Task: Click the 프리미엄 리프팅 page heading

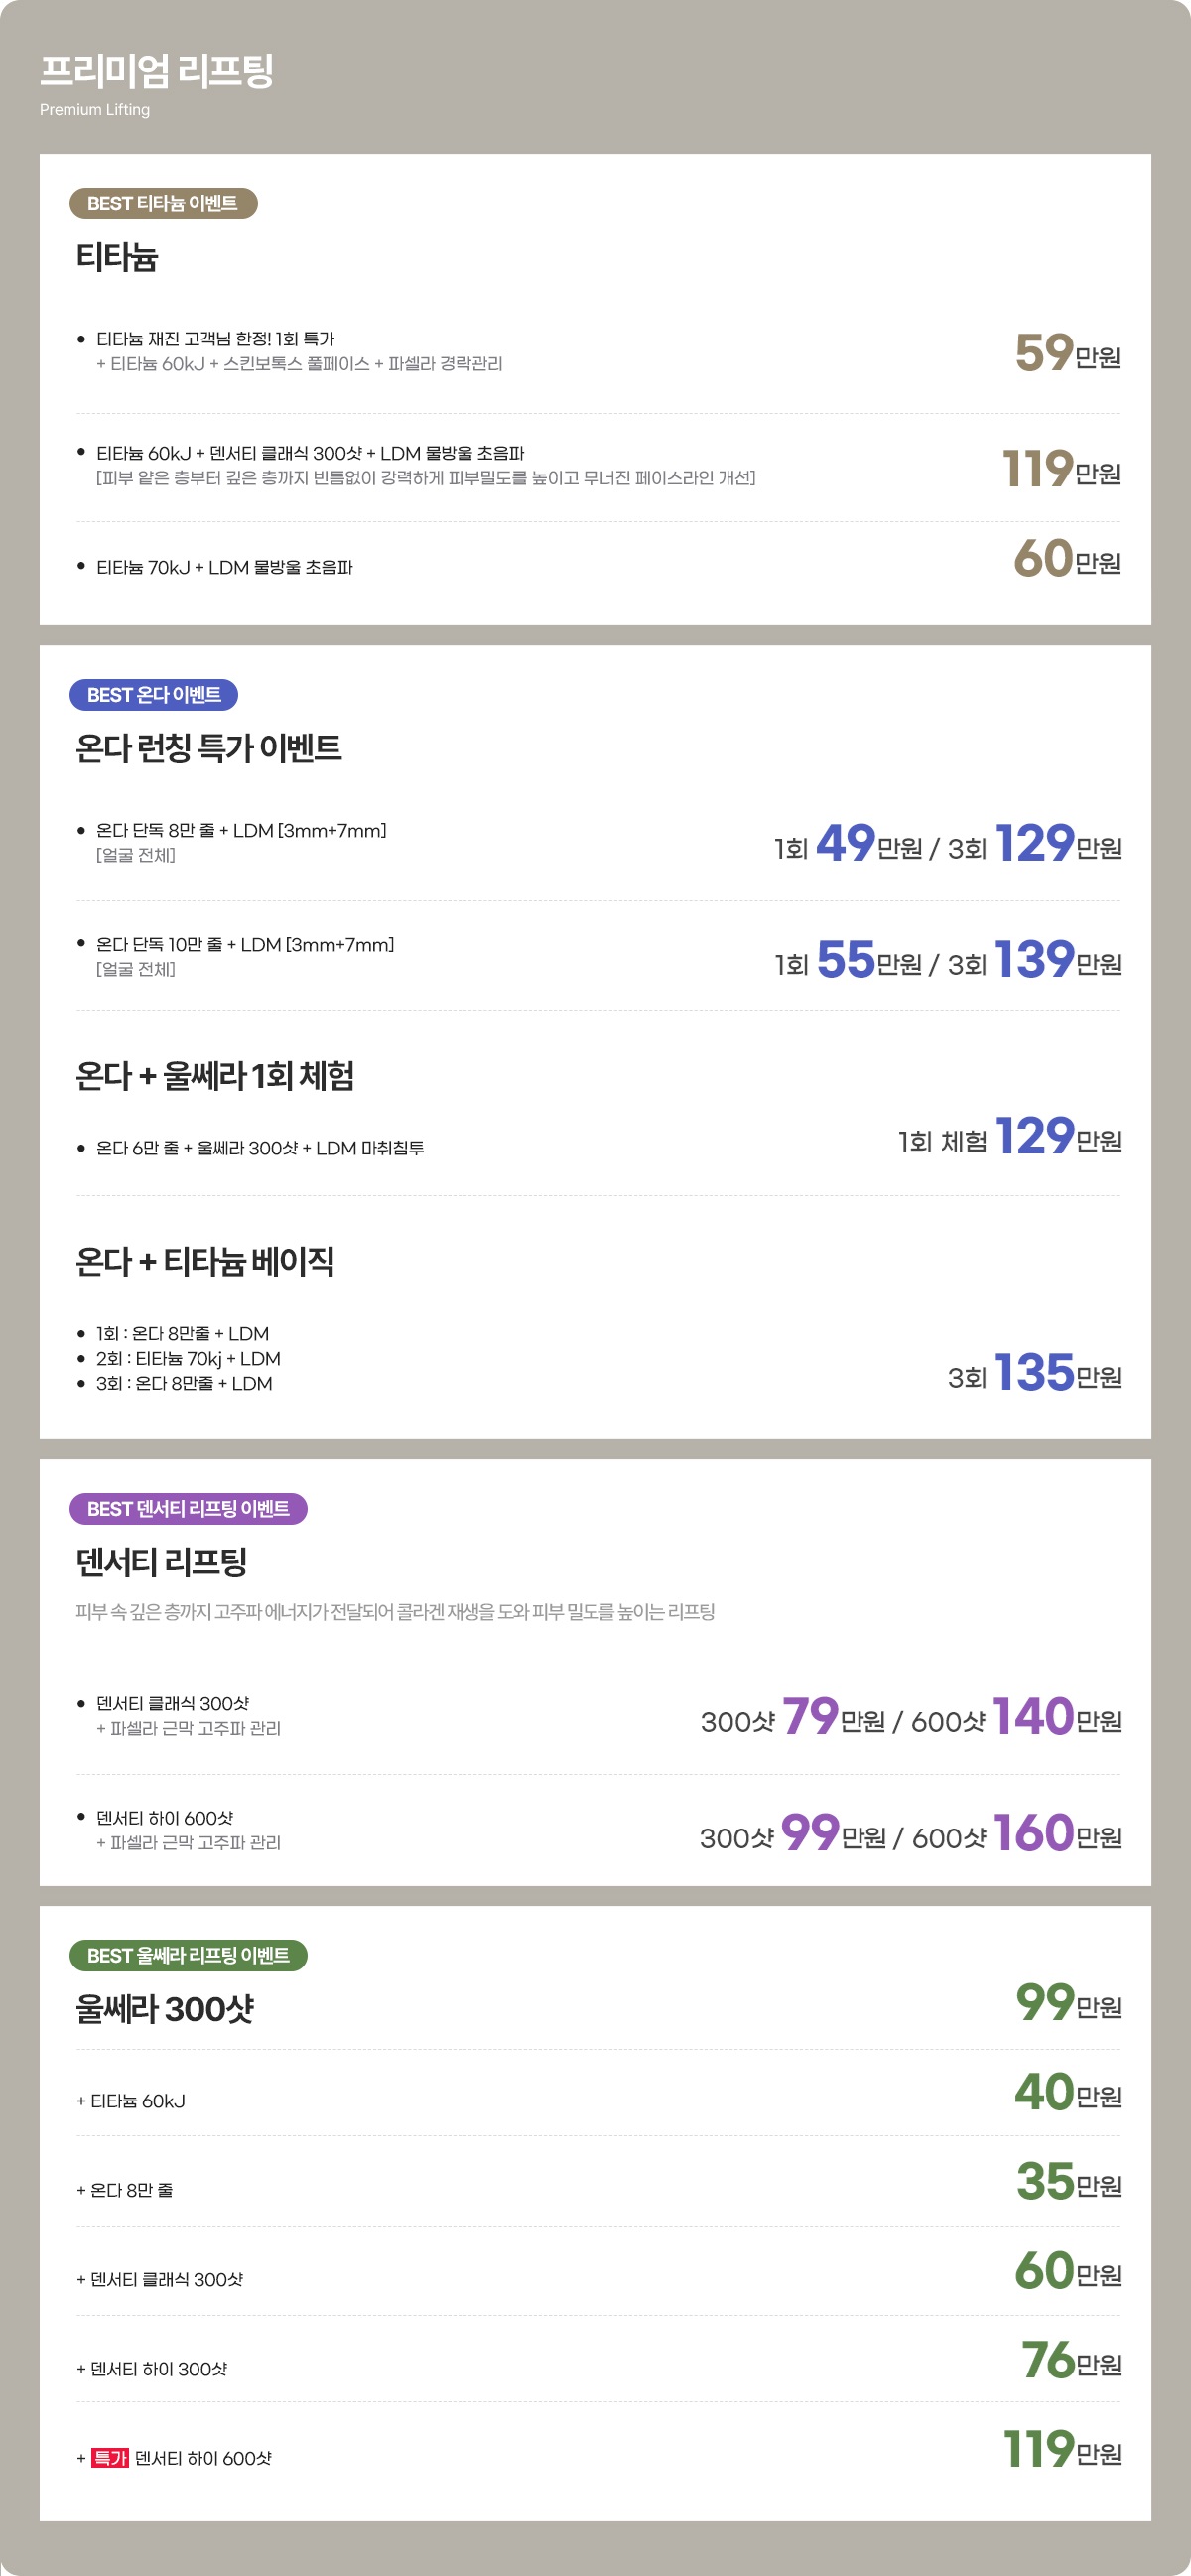Action: click(x=156, y=70)
